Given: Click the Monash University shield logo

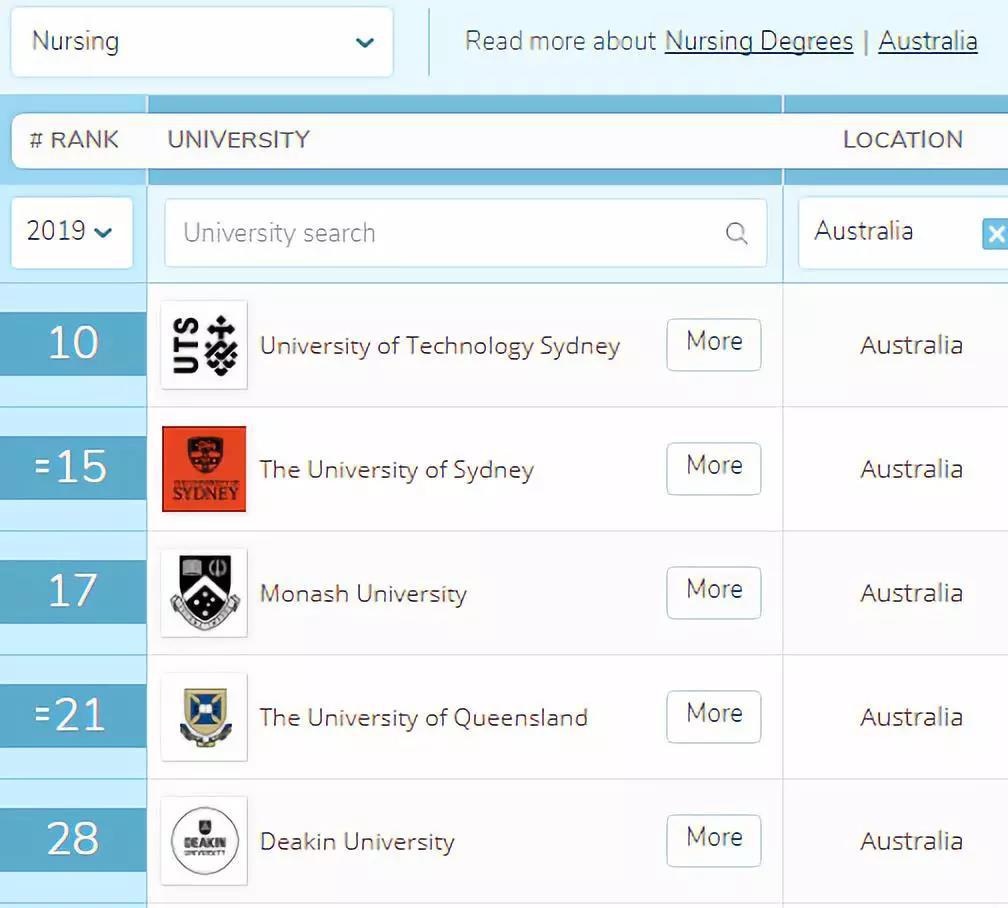Looking at the screenshot, I should pyautogui.click(x=204, y=593).
